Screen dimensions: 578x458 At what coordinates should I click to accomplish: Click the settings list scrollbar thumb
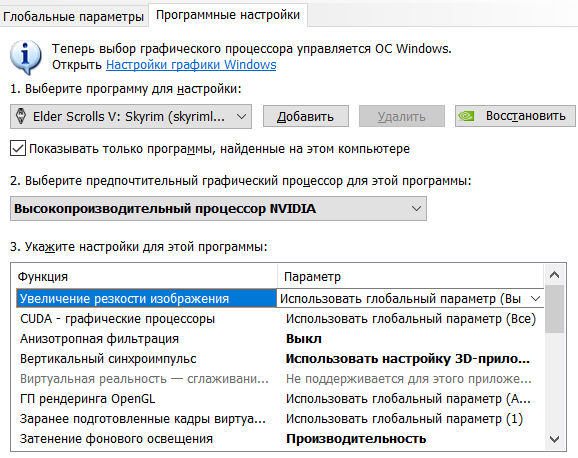click(554, 309)
